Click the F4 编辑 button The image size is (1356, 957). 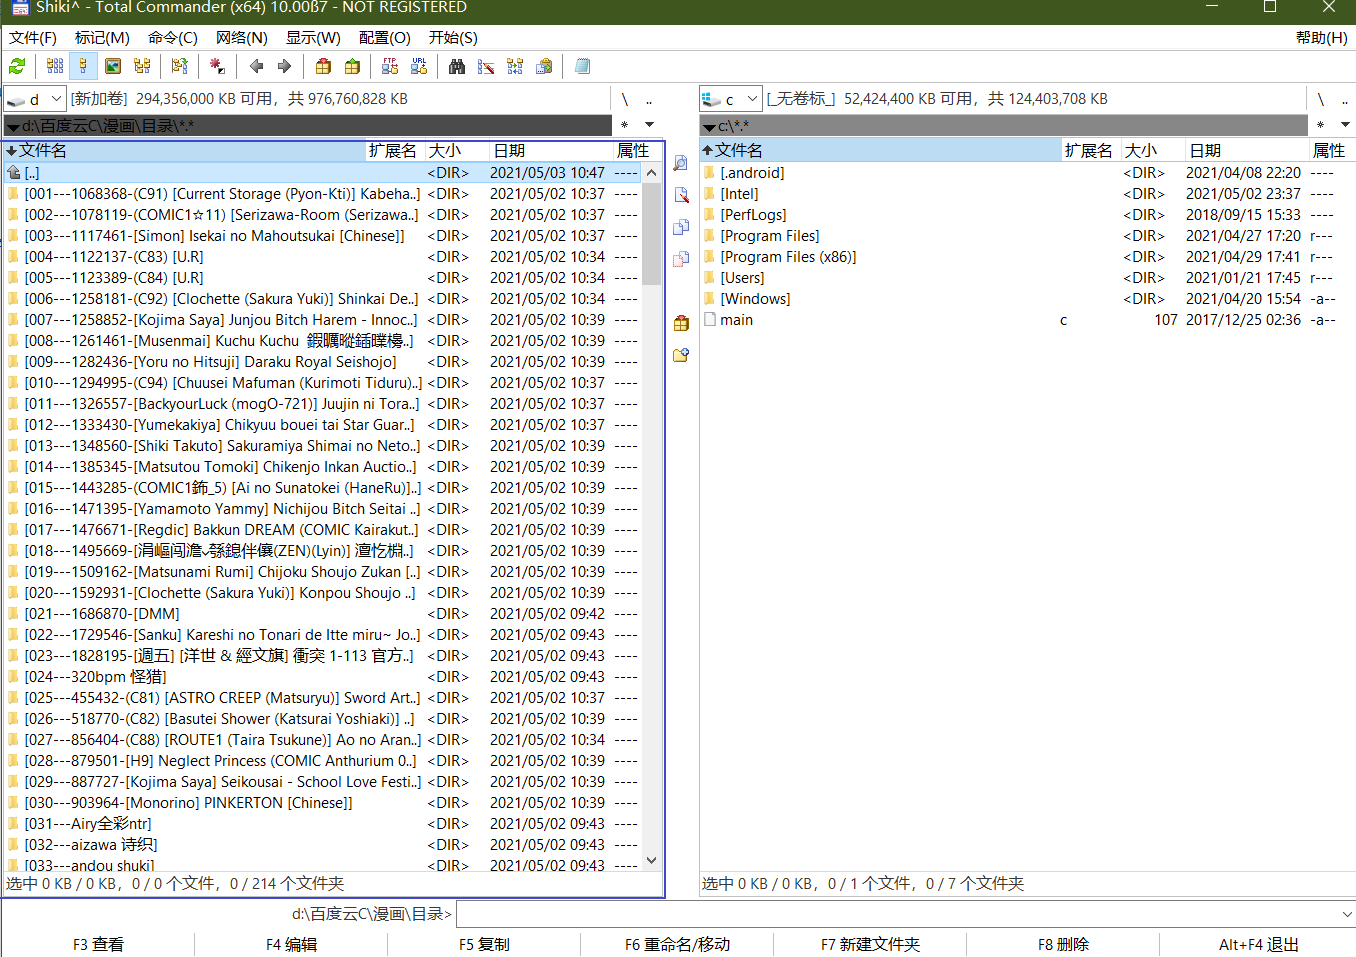[x=291, y=945]
